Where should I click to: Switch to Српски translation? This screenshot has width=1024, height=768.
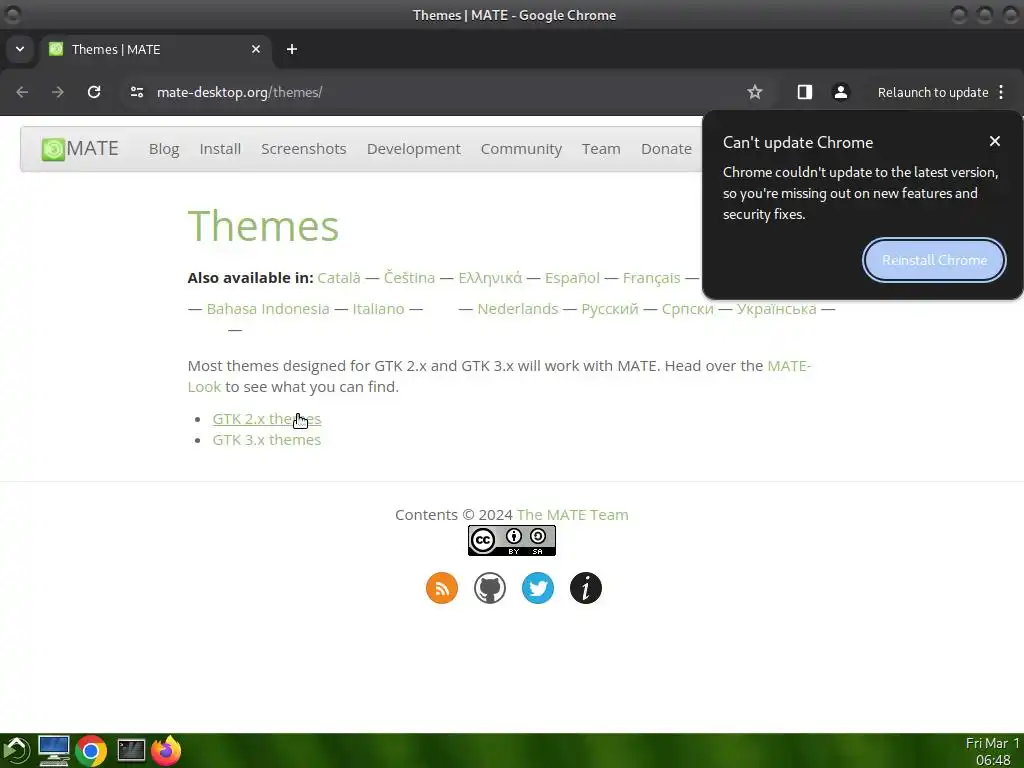688,309
